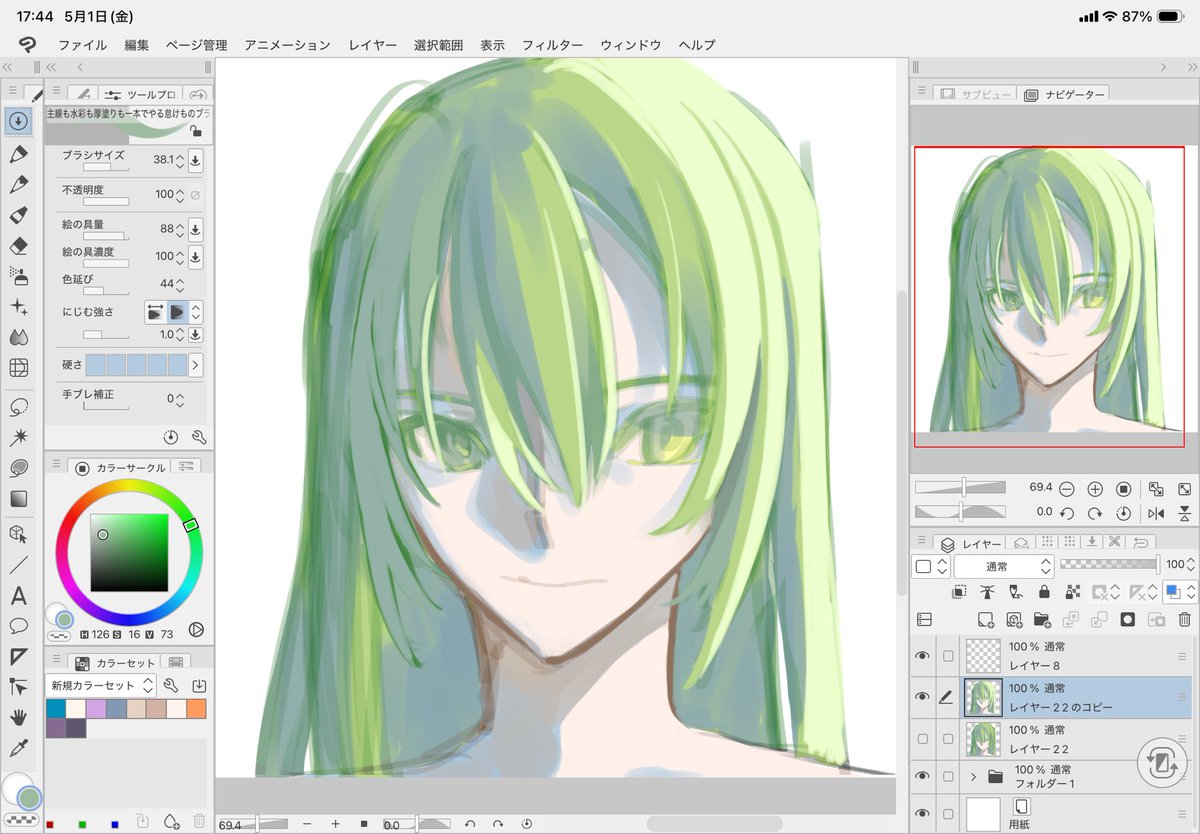1200x834 pixels.
Task: Adjust layer opacity 100 stepper
Action: point(1191,565)
